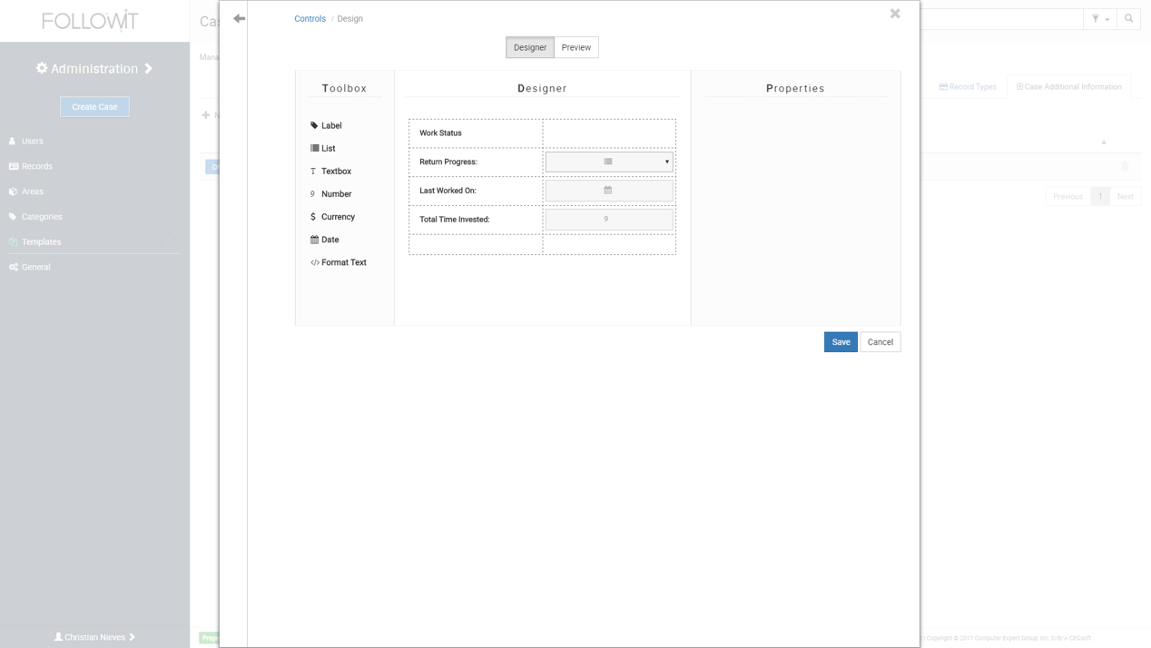Click the Return Progress label
This screenshot has height=648, width=1151.
click(448, 161)
